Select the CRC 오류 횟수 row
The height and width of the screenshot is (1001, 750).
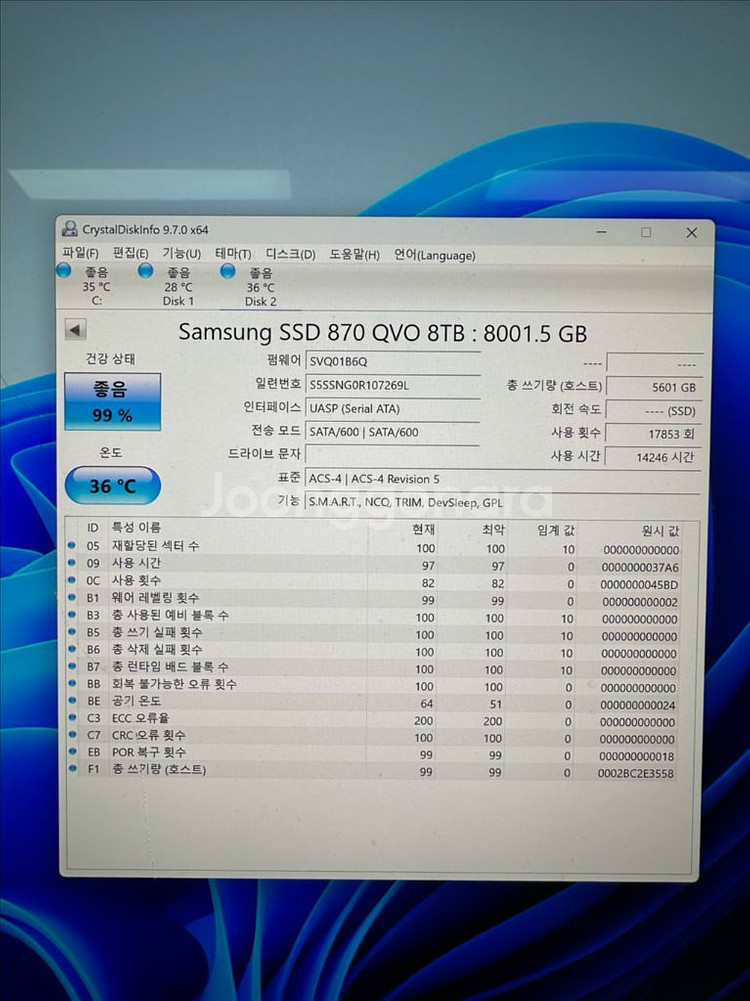[373, 737]
